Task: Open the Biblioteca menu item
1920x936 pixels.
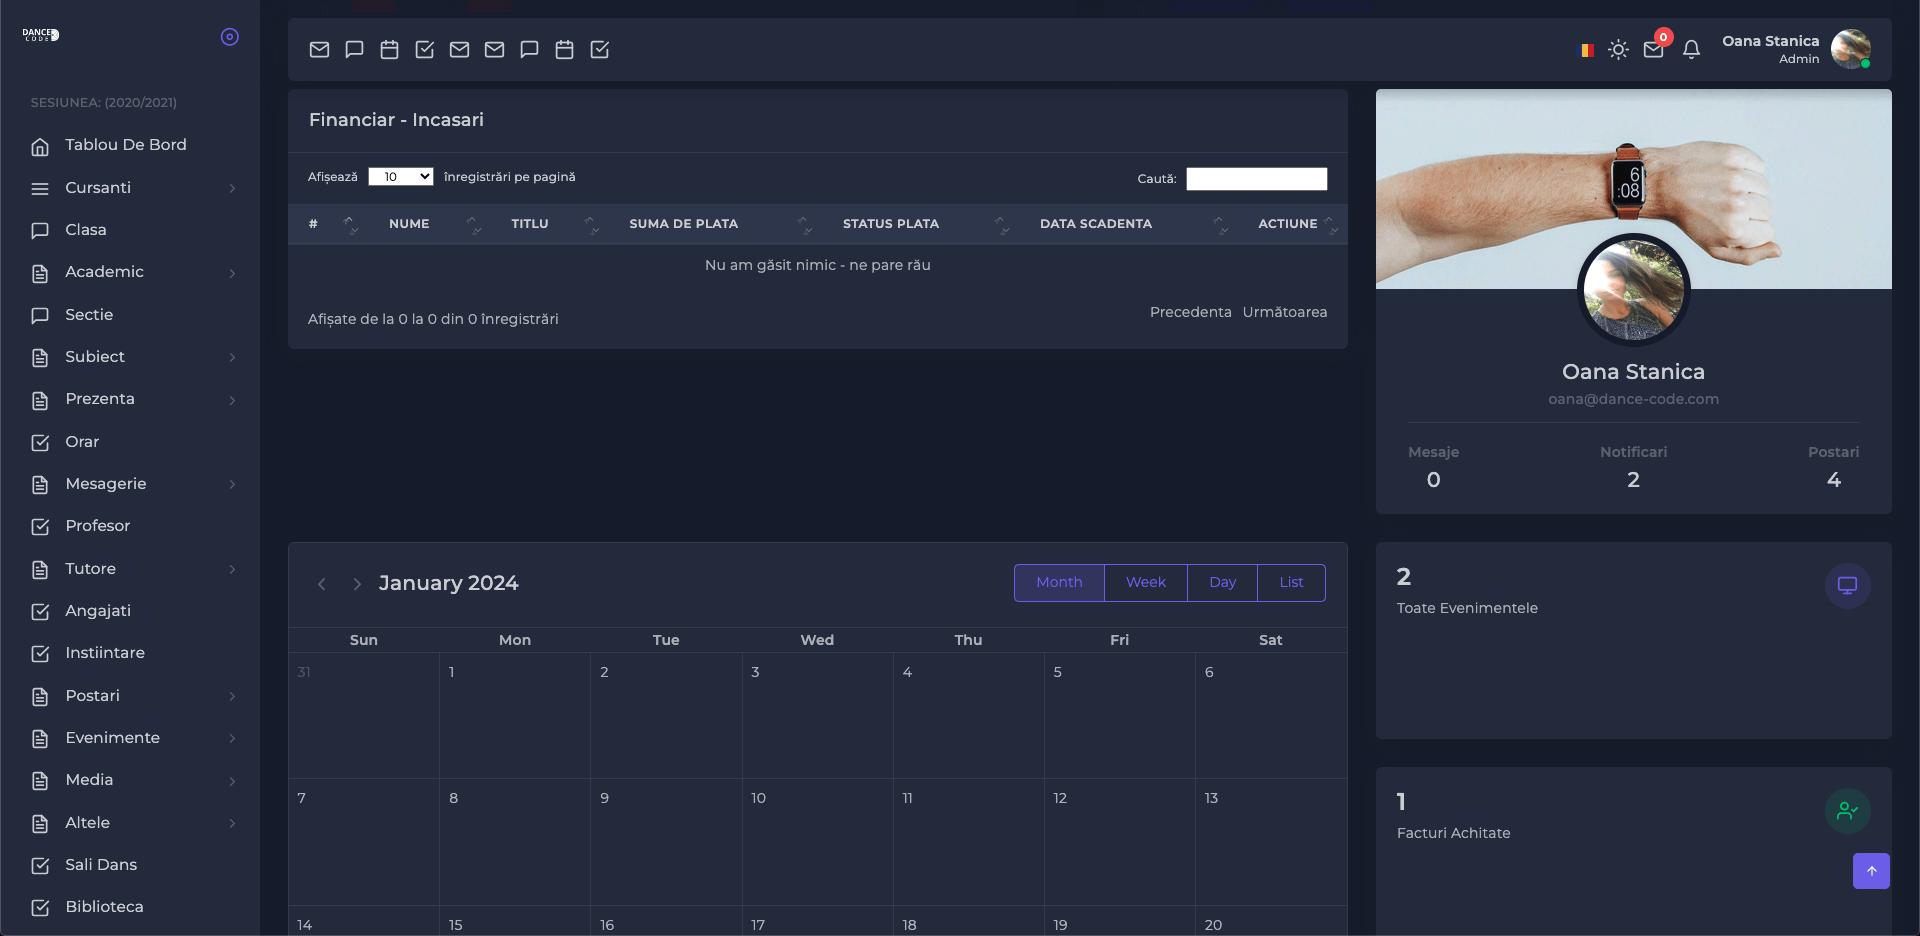Action: click(x=130, y=907)
